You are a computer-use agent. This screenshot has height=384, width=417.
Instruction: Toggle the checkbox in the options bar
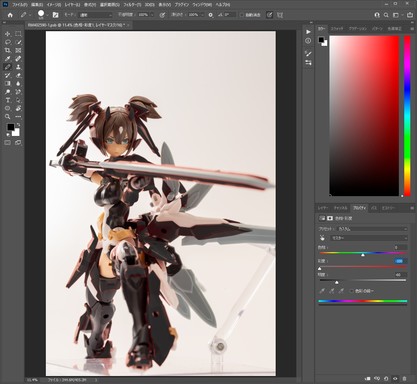point(242,15)
